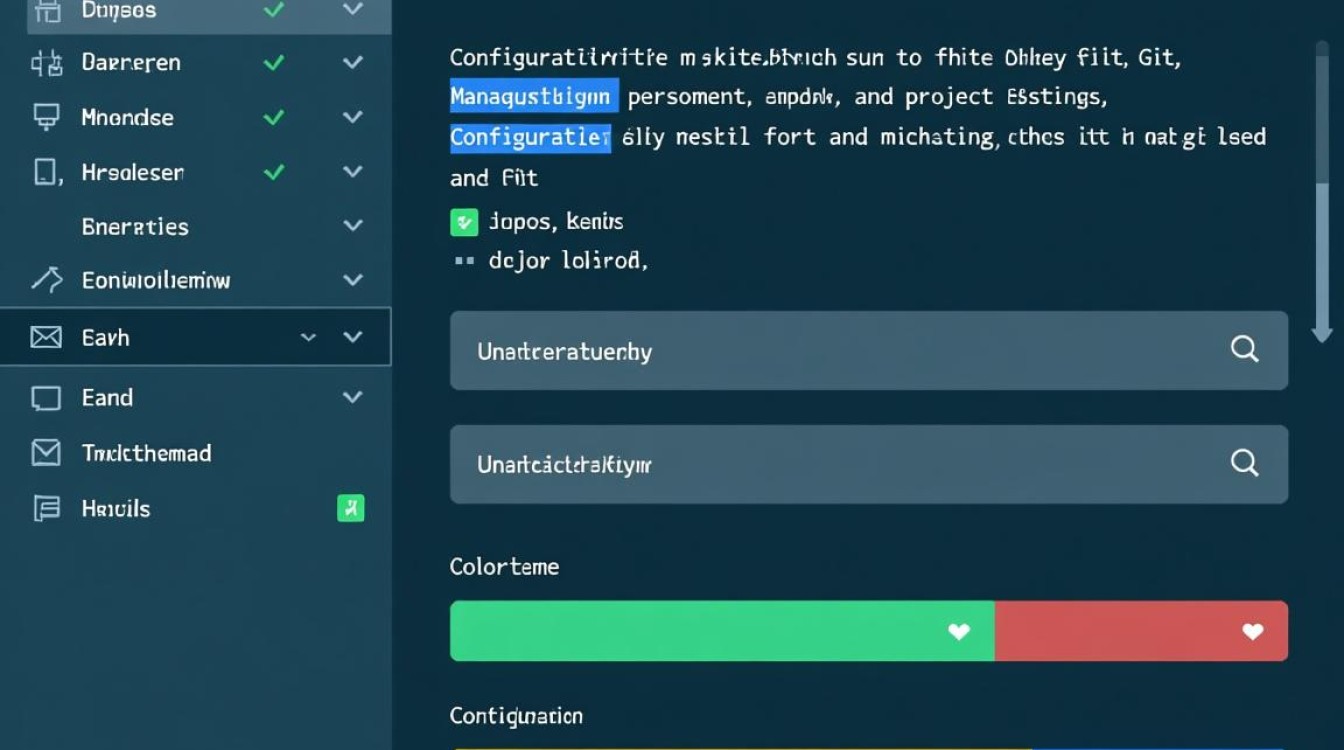The width and height of the screenshot is (1344, 750).
Task: Click the monitor icon beside Mnondse
Action: coord(46,117)
